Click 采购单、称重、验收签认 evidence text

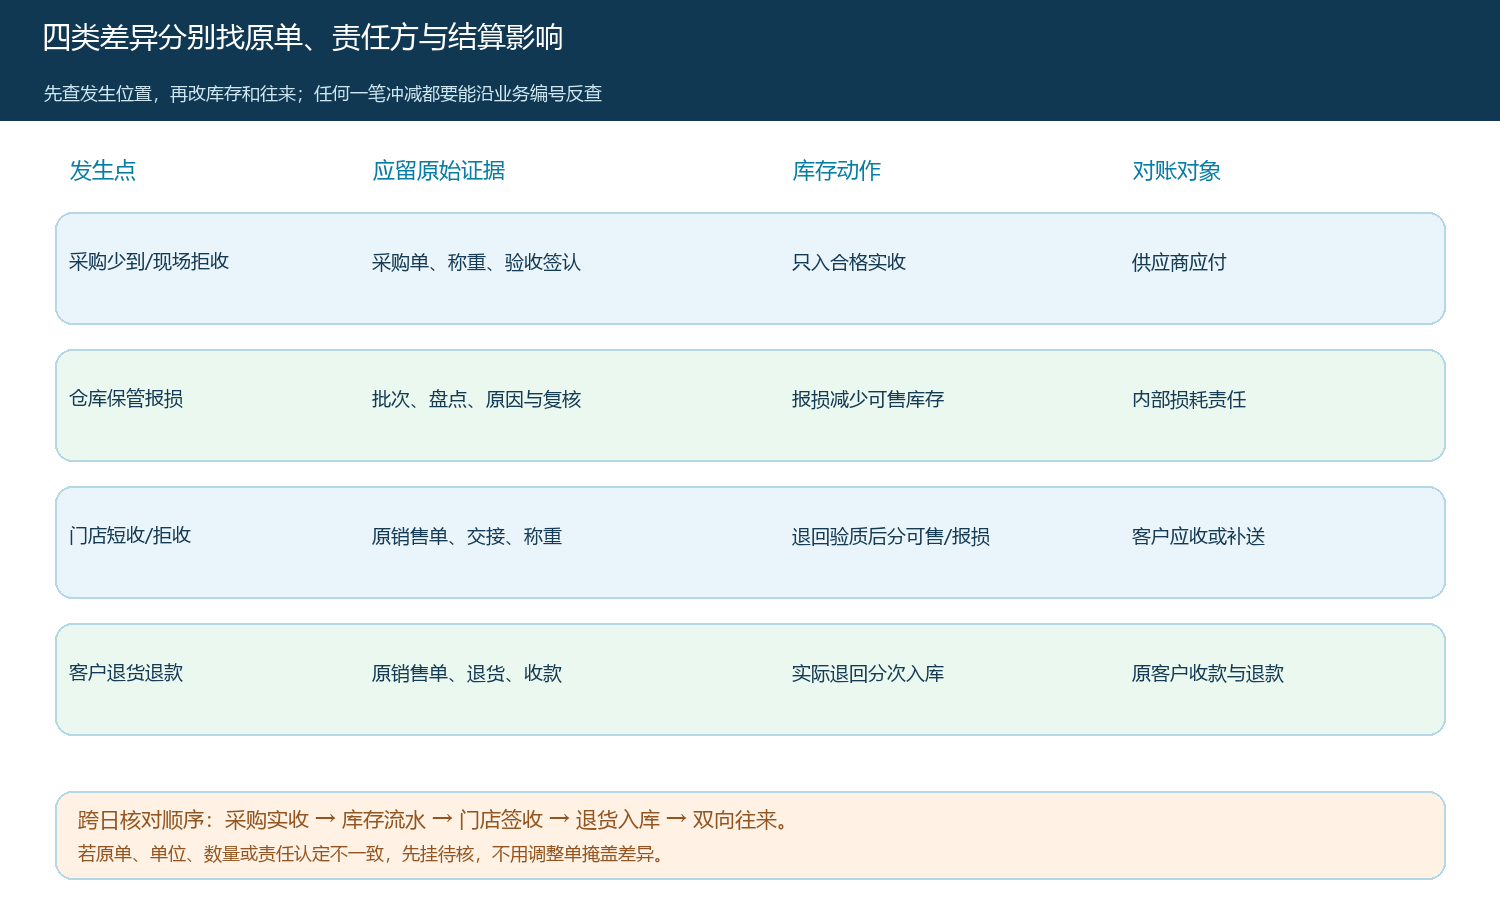coord(476,263)
